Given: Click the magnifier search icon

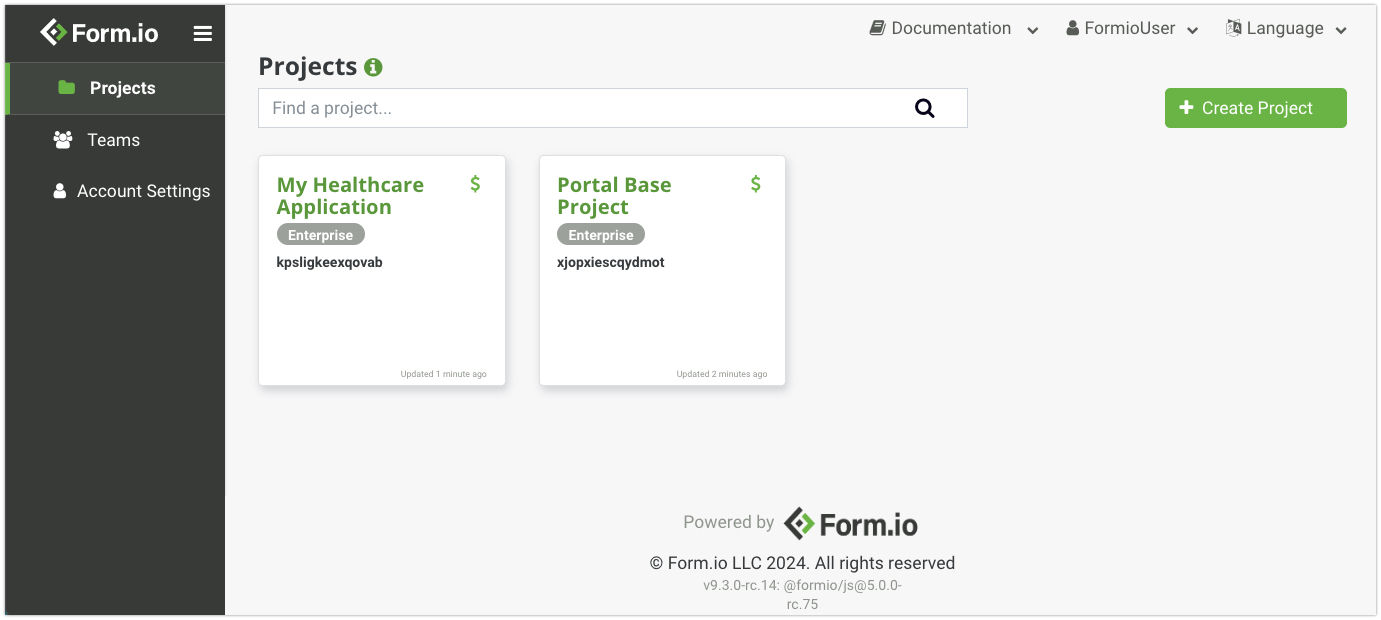Looking at the screenshot, I should [x=925, y=108].
